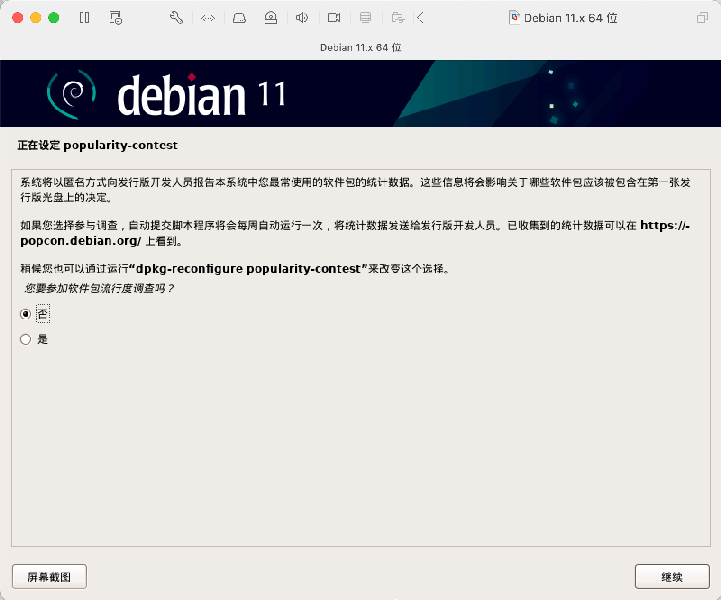Click the 继续 (Continue) button

tap(672, 577)
